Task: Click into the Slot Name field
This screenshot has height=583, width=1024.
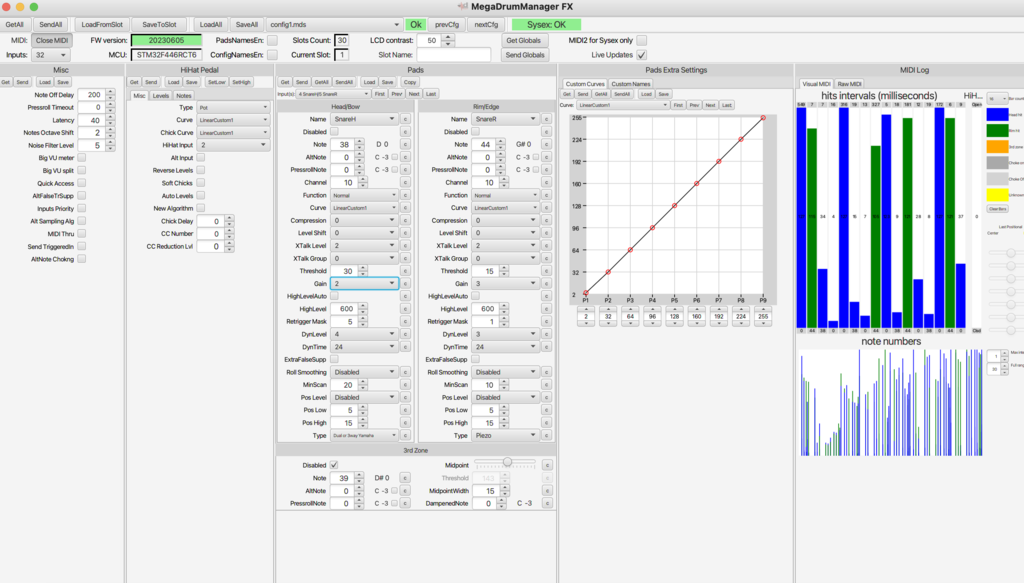Action: tap(453, 55)
